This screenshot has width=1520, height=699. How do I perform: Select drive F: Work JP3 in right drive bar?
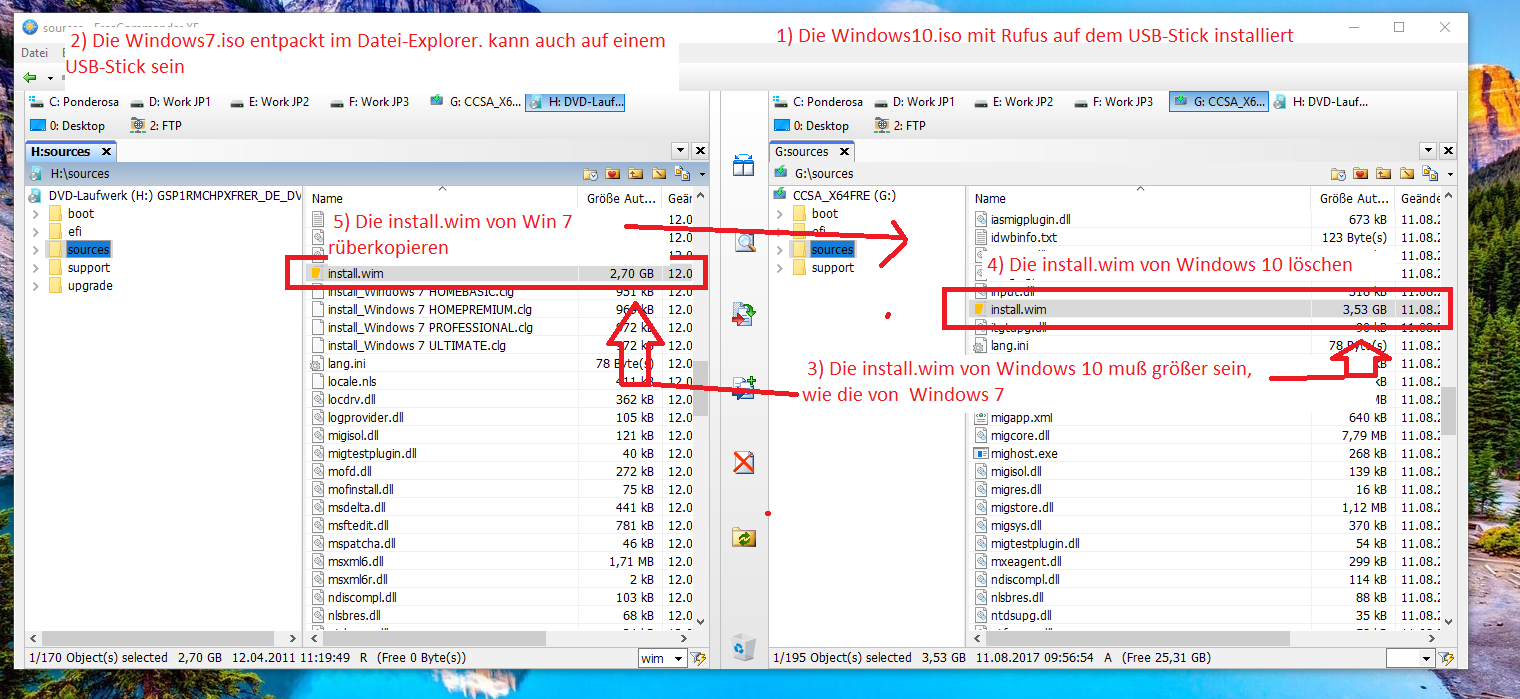point(1114,101)
